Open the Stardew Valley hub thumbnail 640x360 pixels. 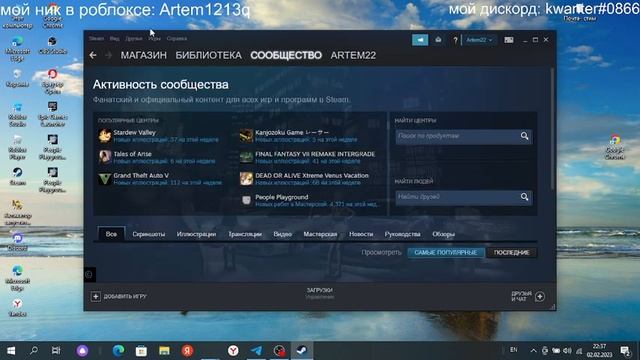(x=105, y=136)
